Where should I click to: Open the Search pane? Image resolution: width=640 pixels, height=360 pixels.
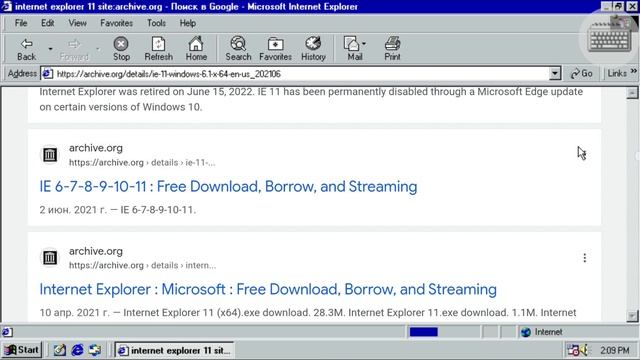tap(238, 49)
